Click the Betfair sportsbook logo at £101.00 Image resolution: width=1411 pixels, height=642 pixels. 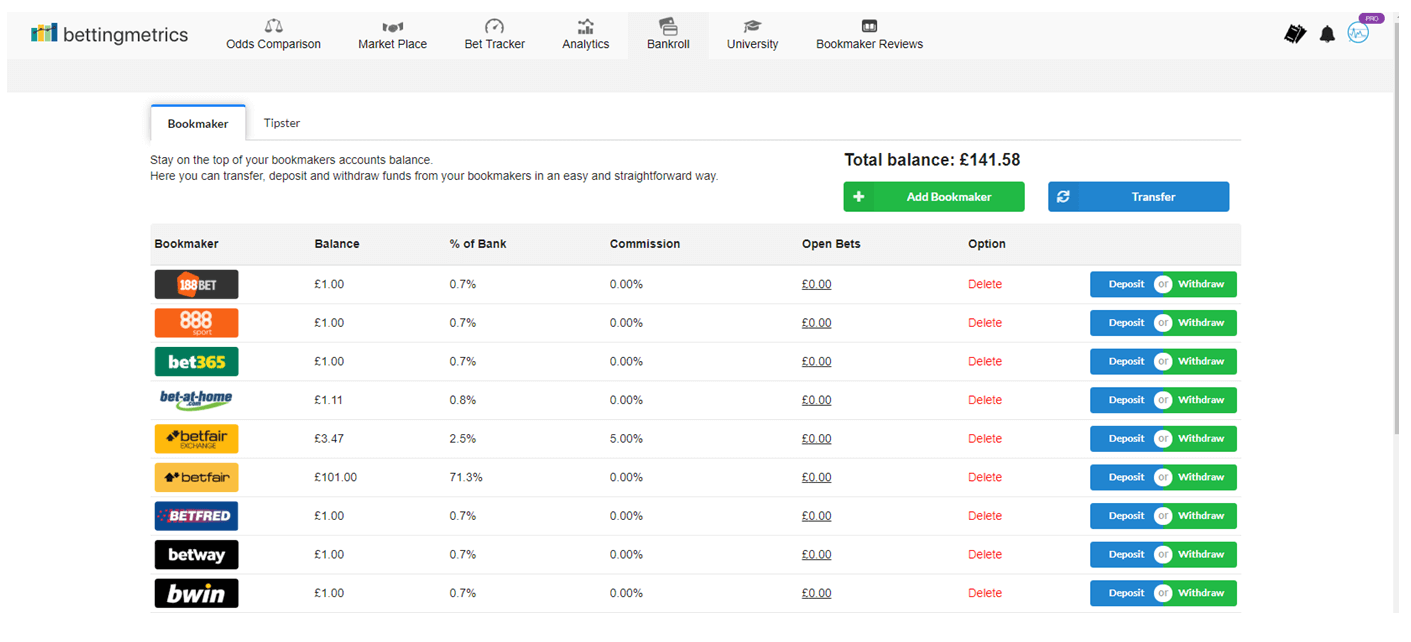click(x=196, y=477)
